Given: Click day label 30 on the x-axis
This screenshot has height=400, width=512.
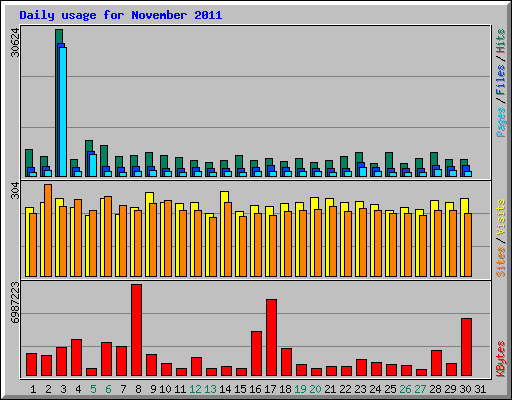Looking at the screenshot, I should tap(465, 389).
